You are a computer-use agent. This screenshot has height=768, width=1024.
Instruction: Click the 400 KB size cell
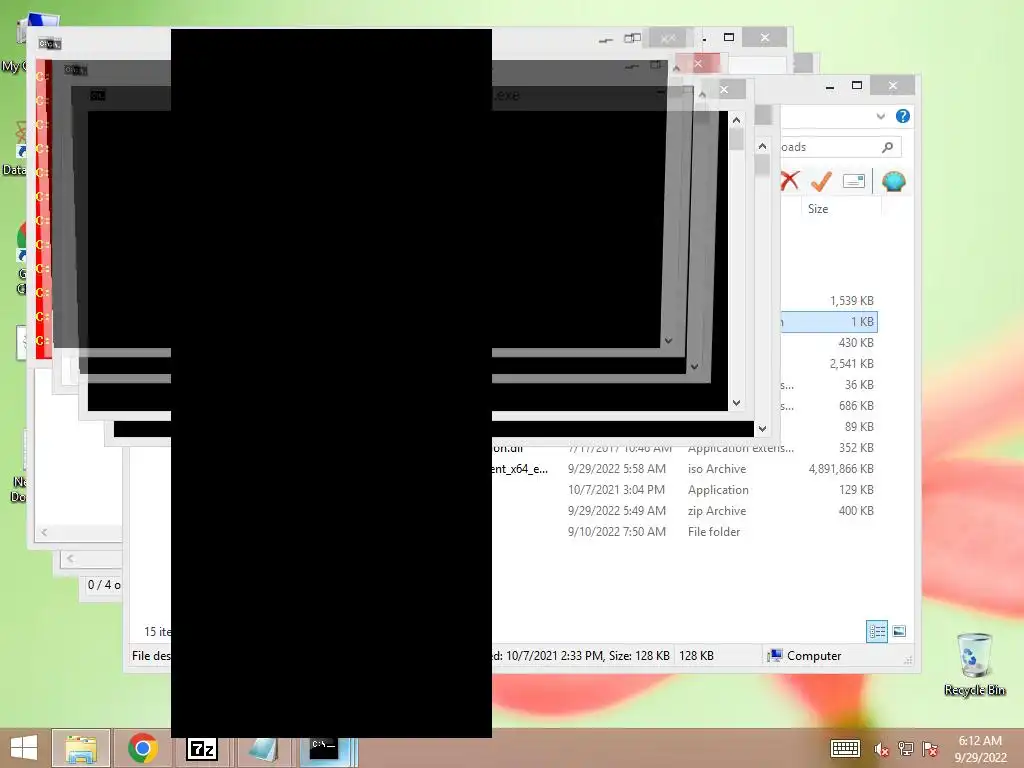[x=856, y=511]
